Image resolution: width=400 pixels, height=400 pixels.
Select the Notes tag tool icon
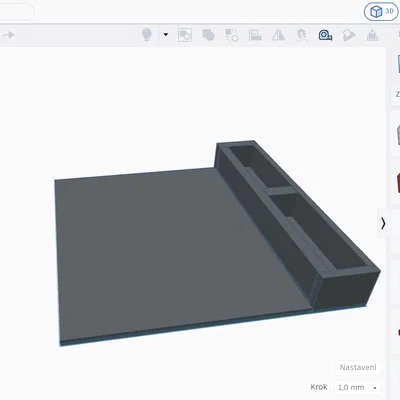(x=349, y=35)
